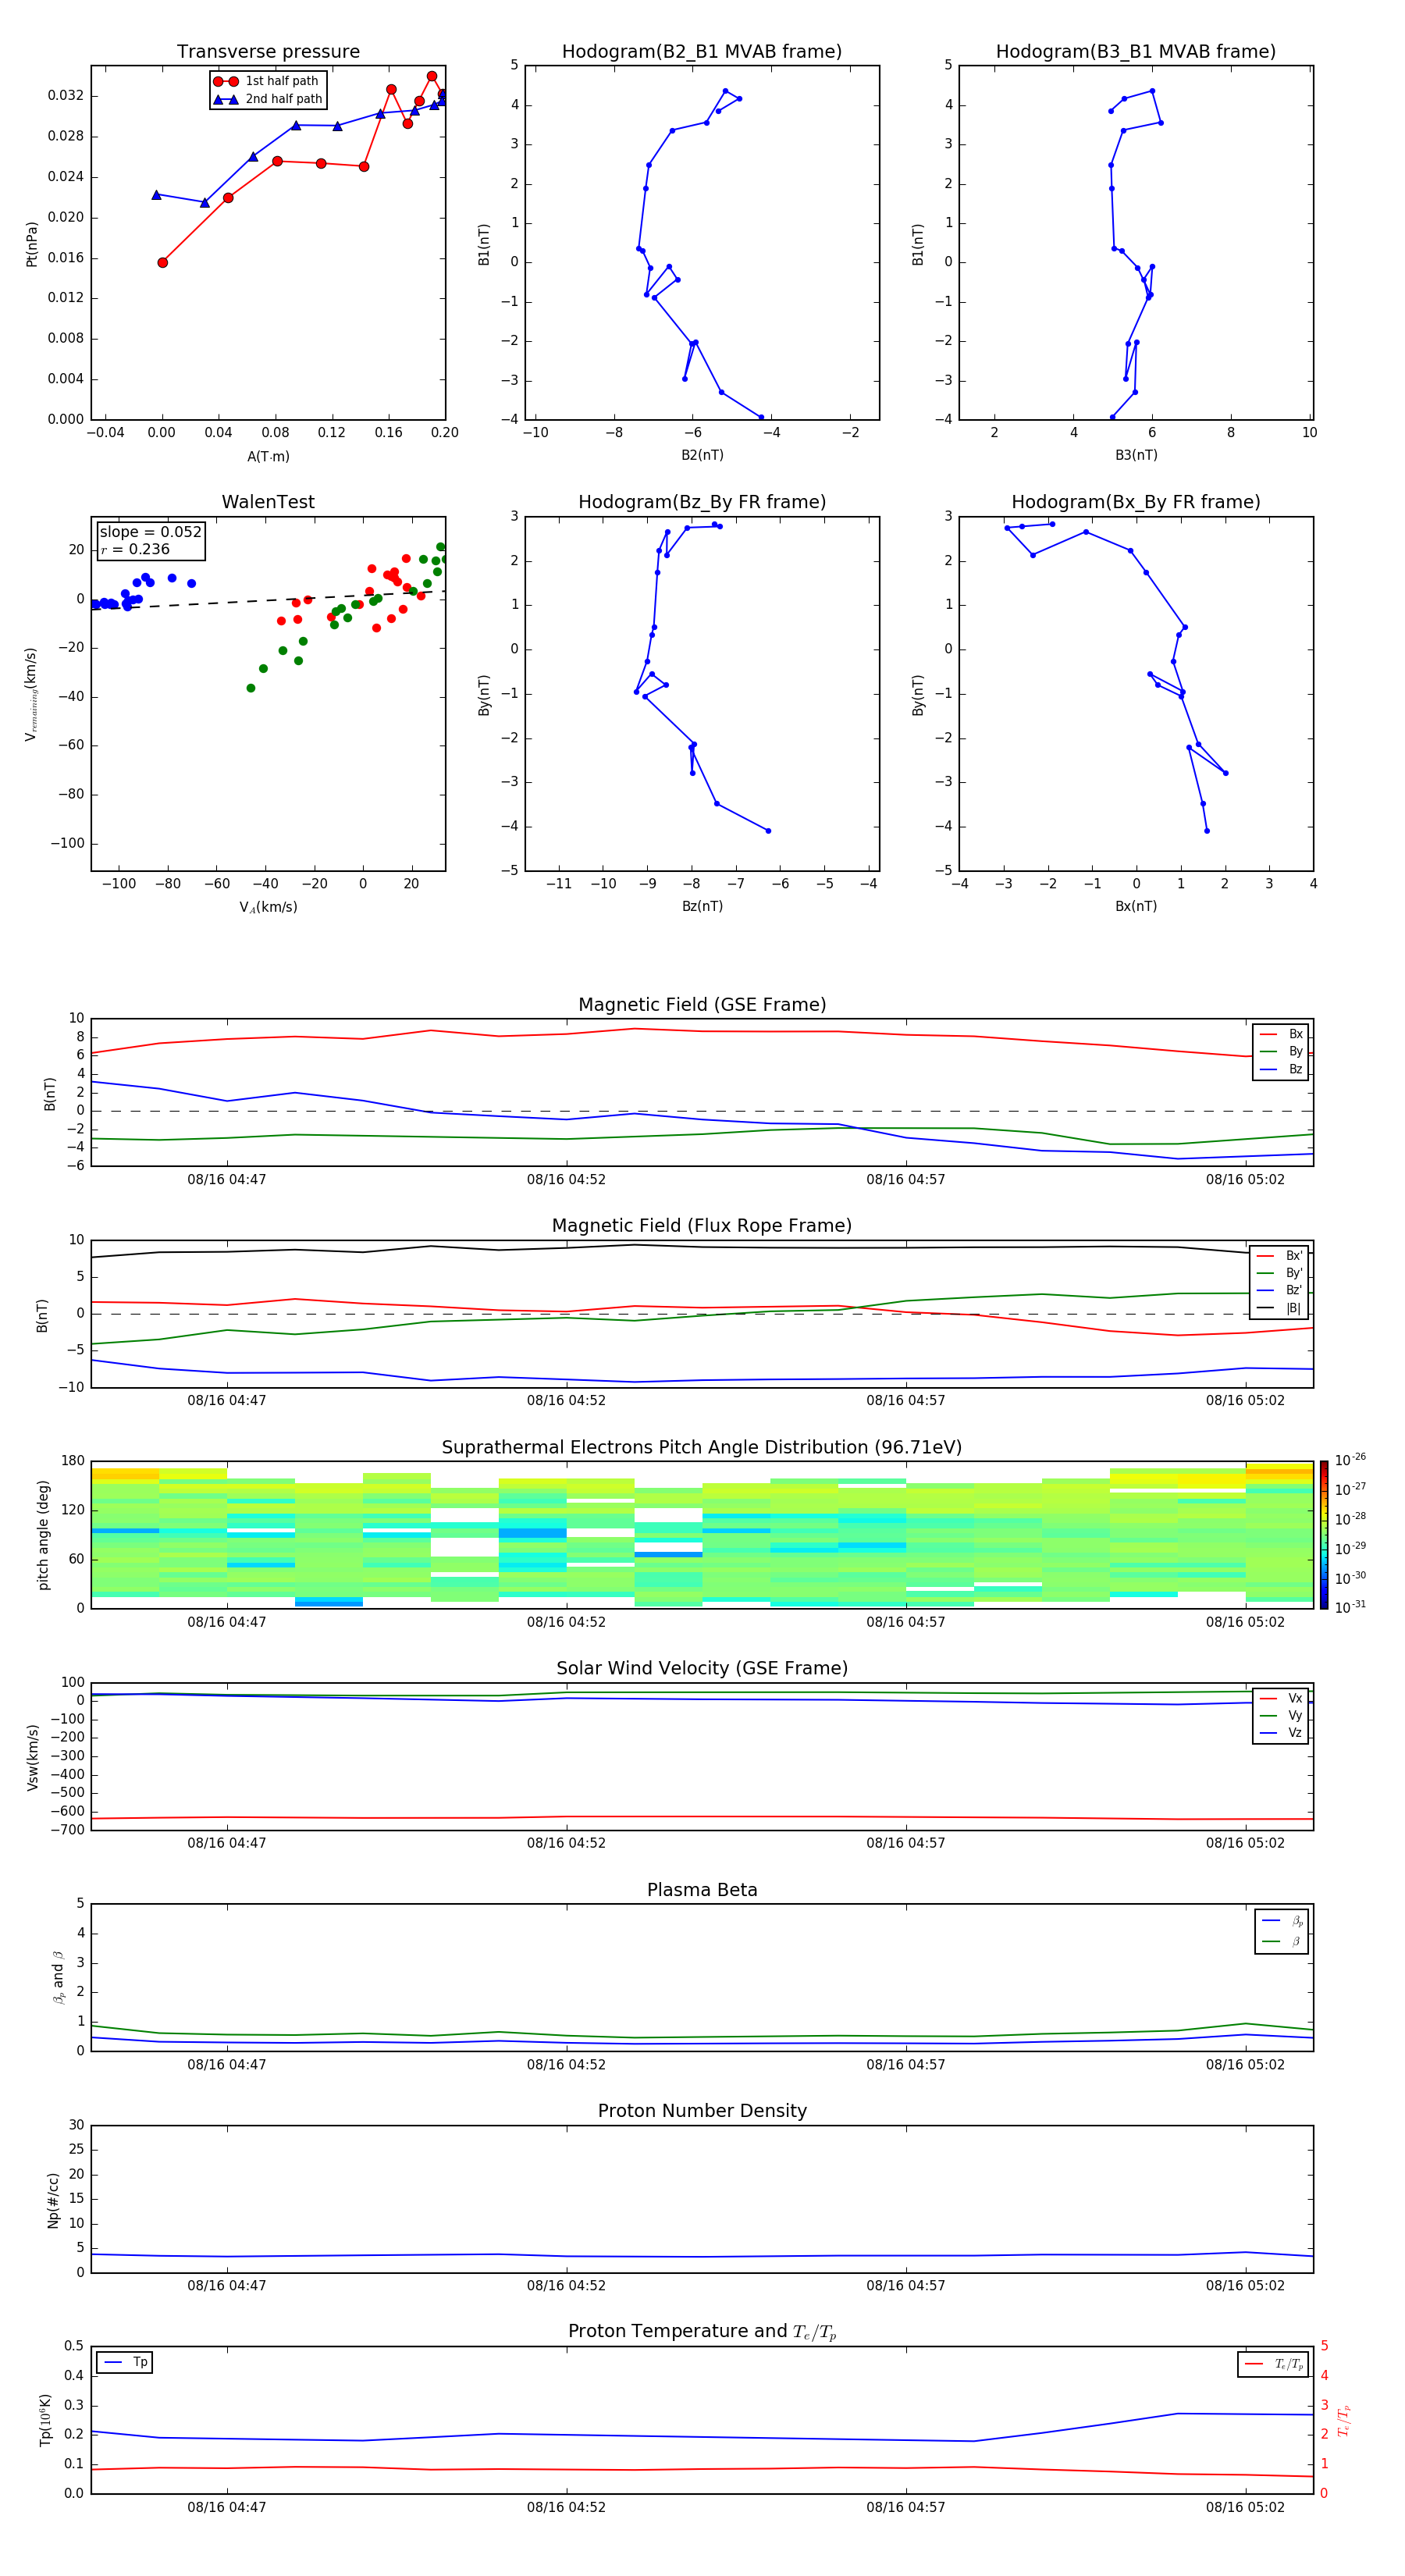Click the Hodogram(Bz_By FR frame) title
Image resolution: width=1405 pixels, height=2576 pixels.
701,502
